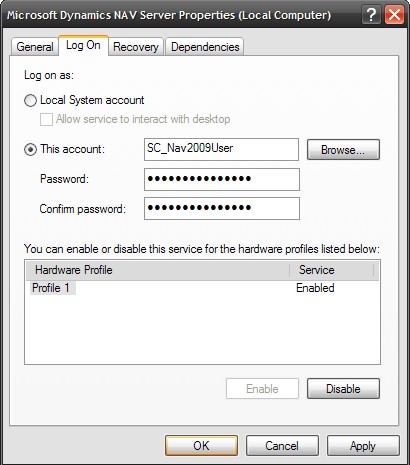Click into the Confirm password field
Screen dimensions: 410x465
click(x=222, y=208)
